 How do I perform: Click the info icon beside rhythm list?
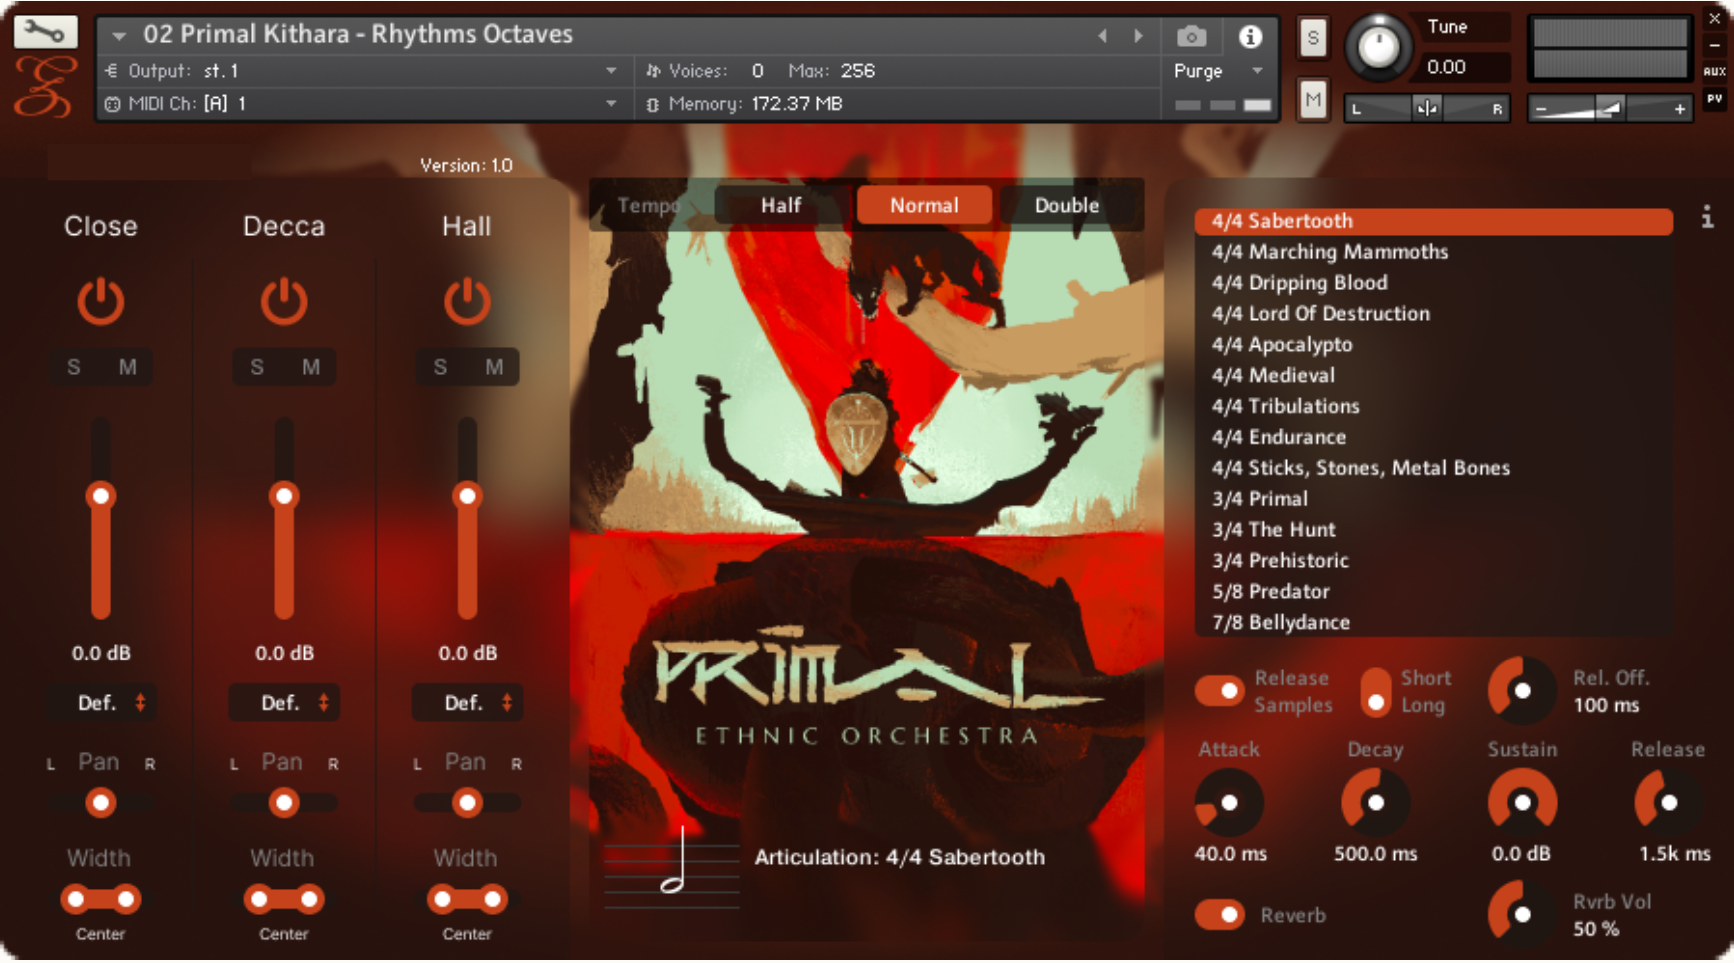[1707, 217]
